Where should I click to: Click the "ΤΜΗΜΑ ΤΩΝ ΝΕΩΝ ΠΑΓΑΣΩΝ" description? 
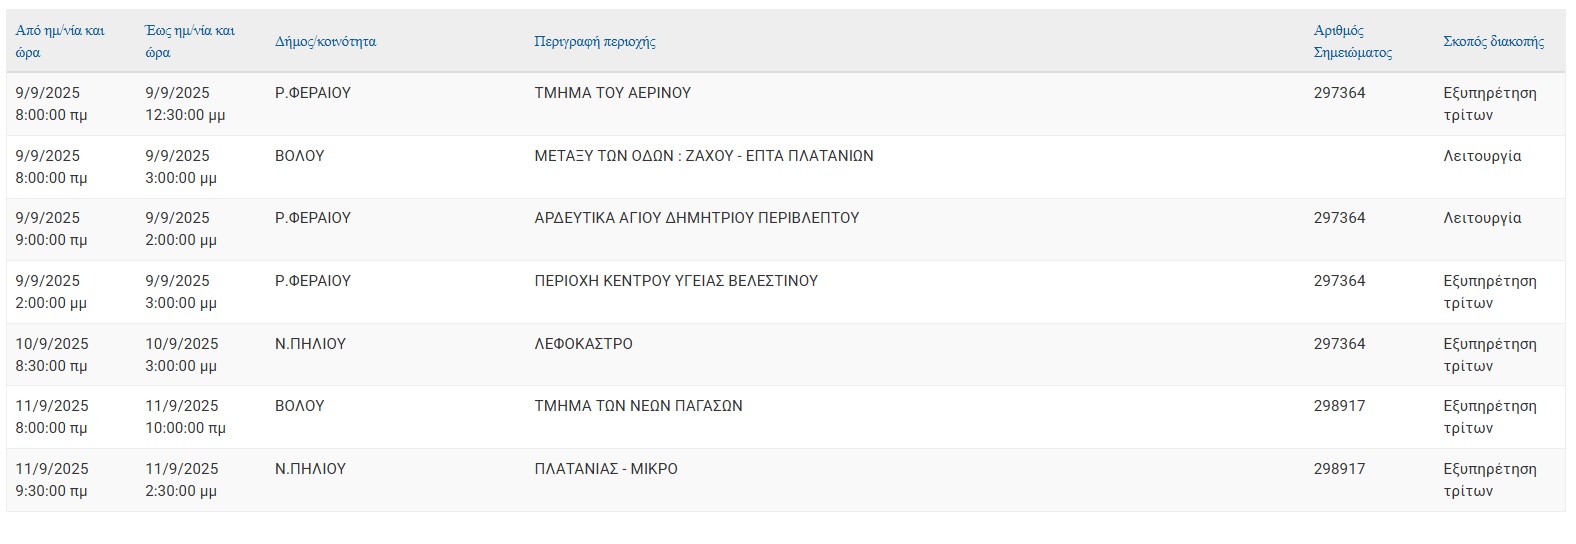[x=639, y=406]
